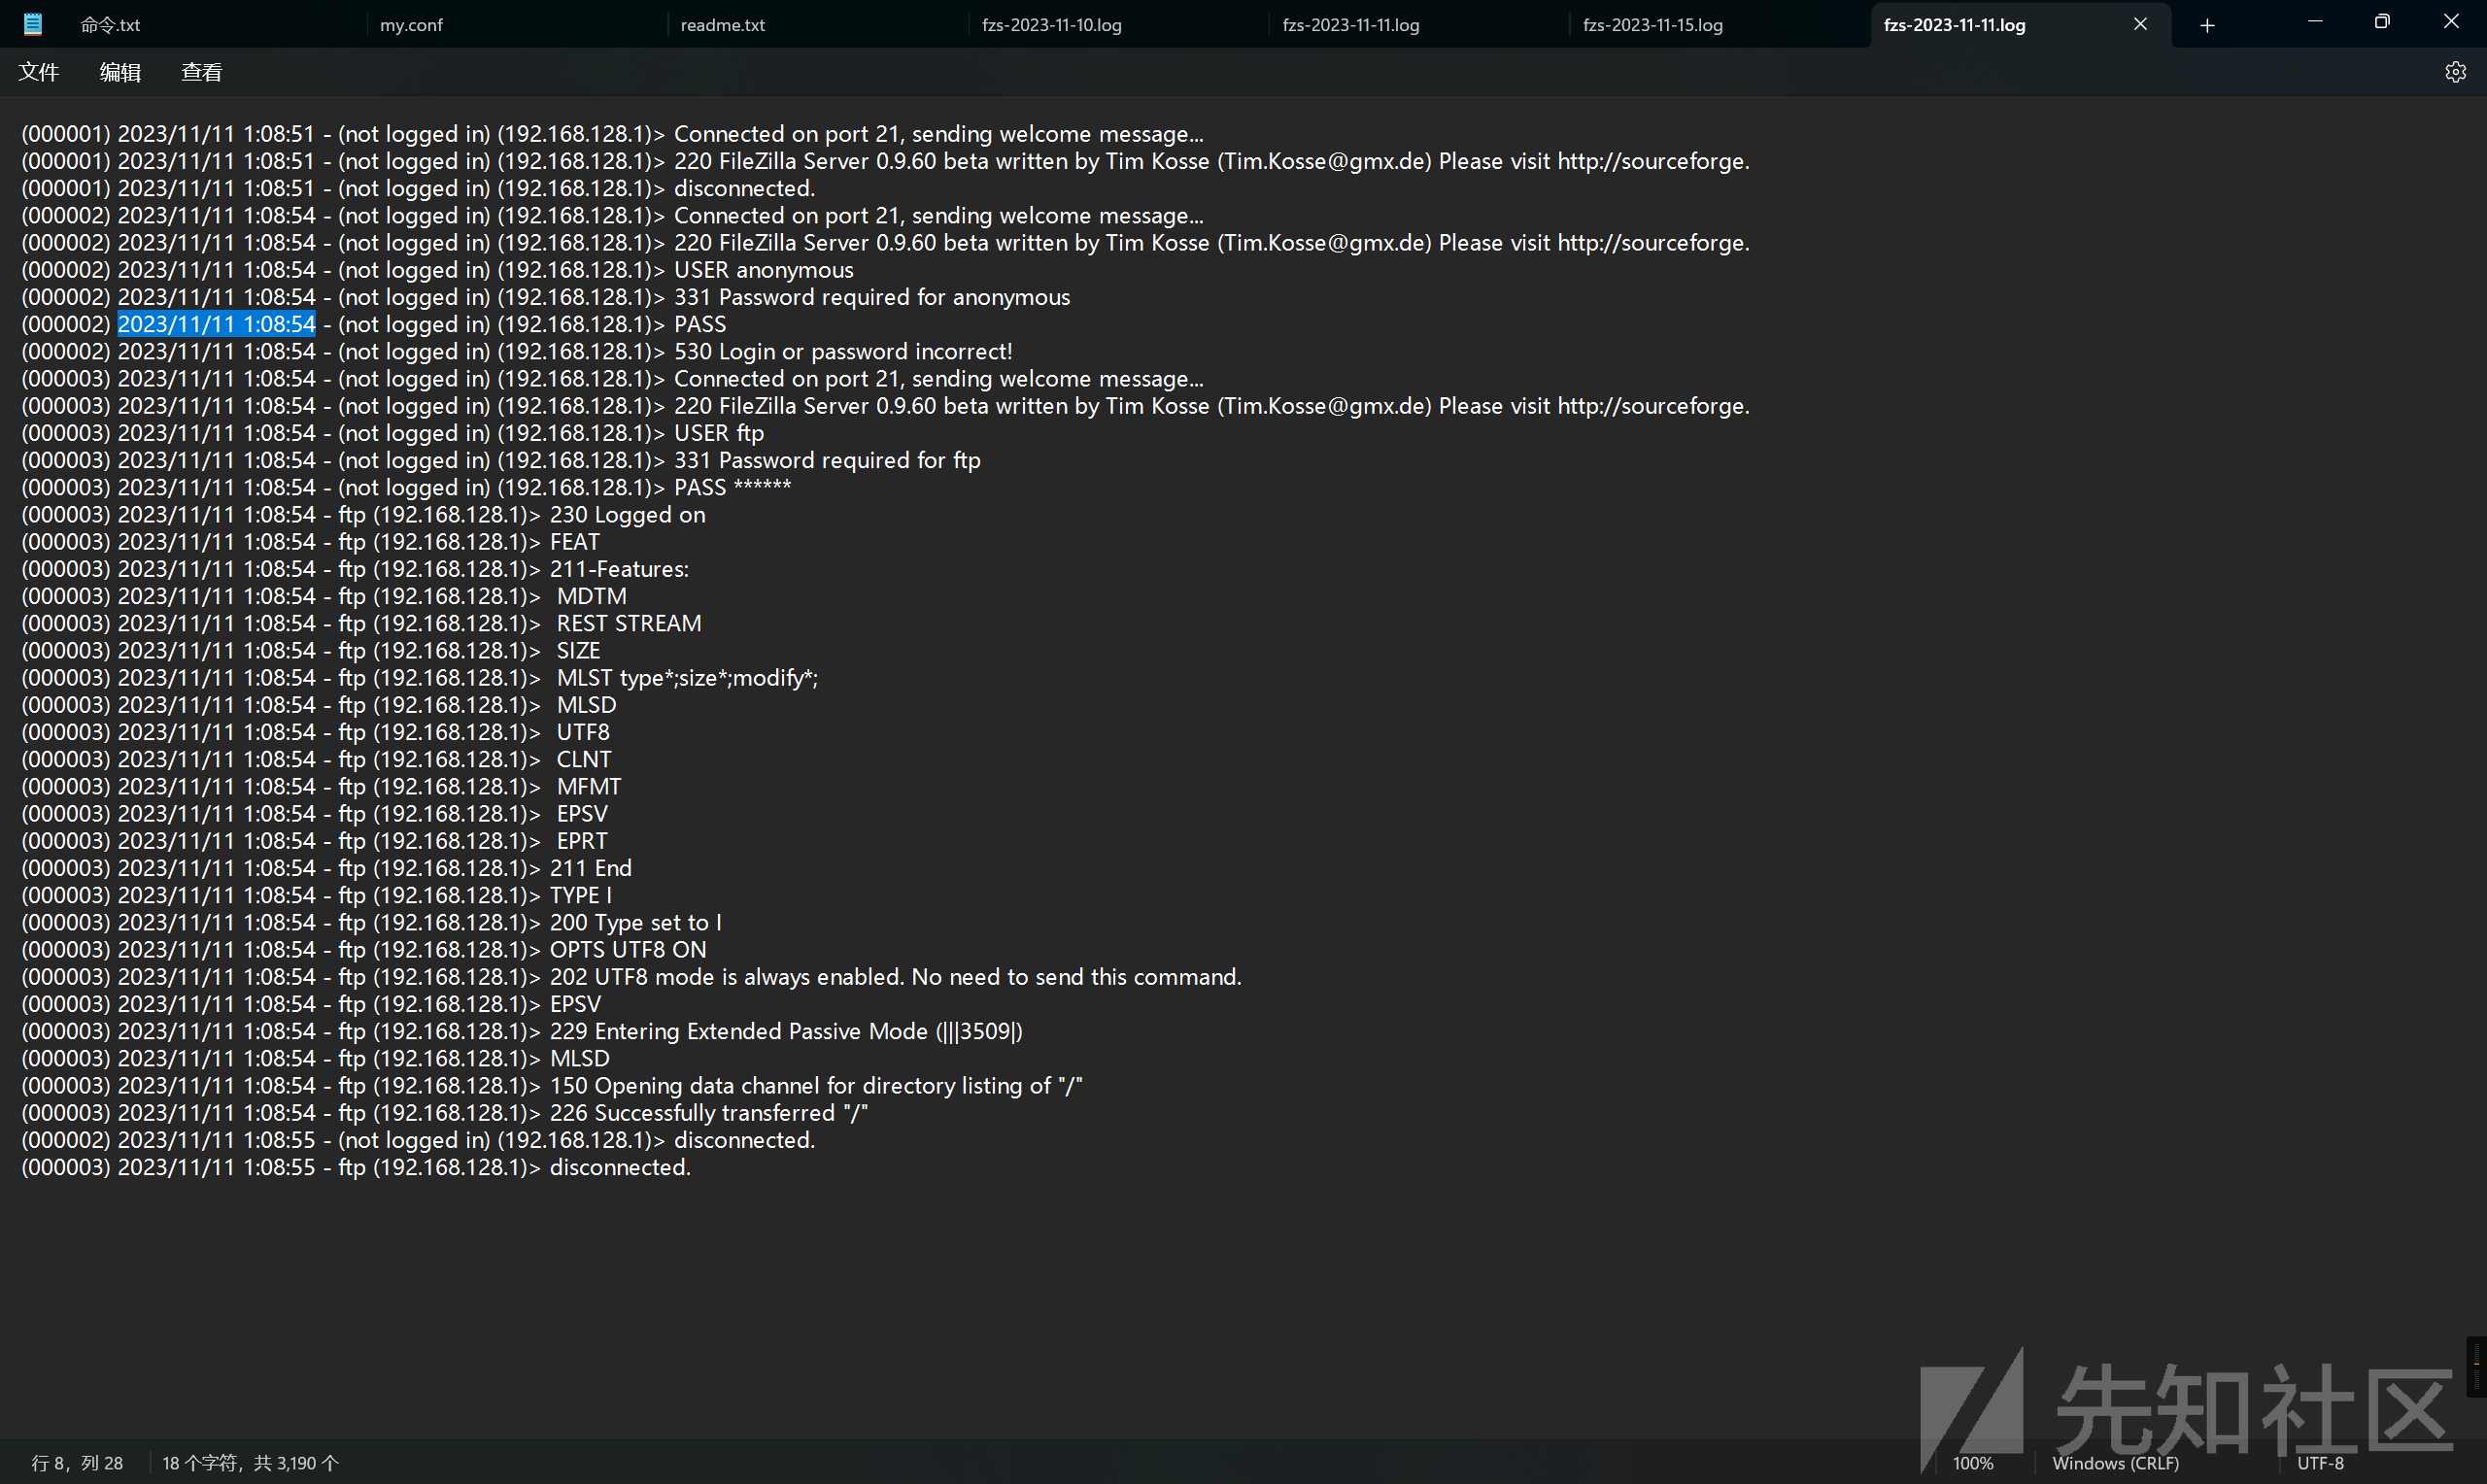Click the 'CLNT' feature line
Image resolution: width=2487 pixels, height=1484 pixels.
point(316,760)
